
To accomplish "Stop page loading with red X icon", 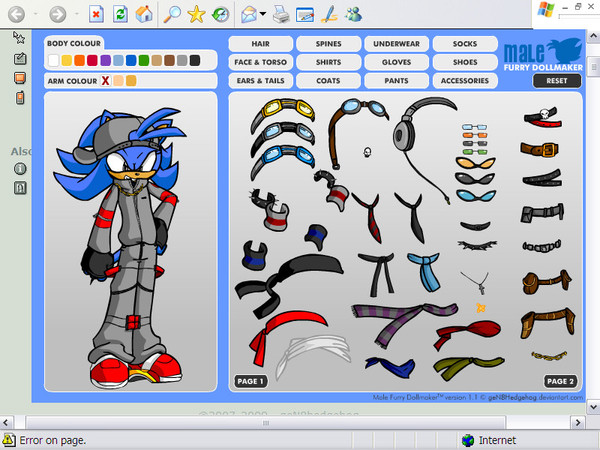I will click(x=96, y=15).
